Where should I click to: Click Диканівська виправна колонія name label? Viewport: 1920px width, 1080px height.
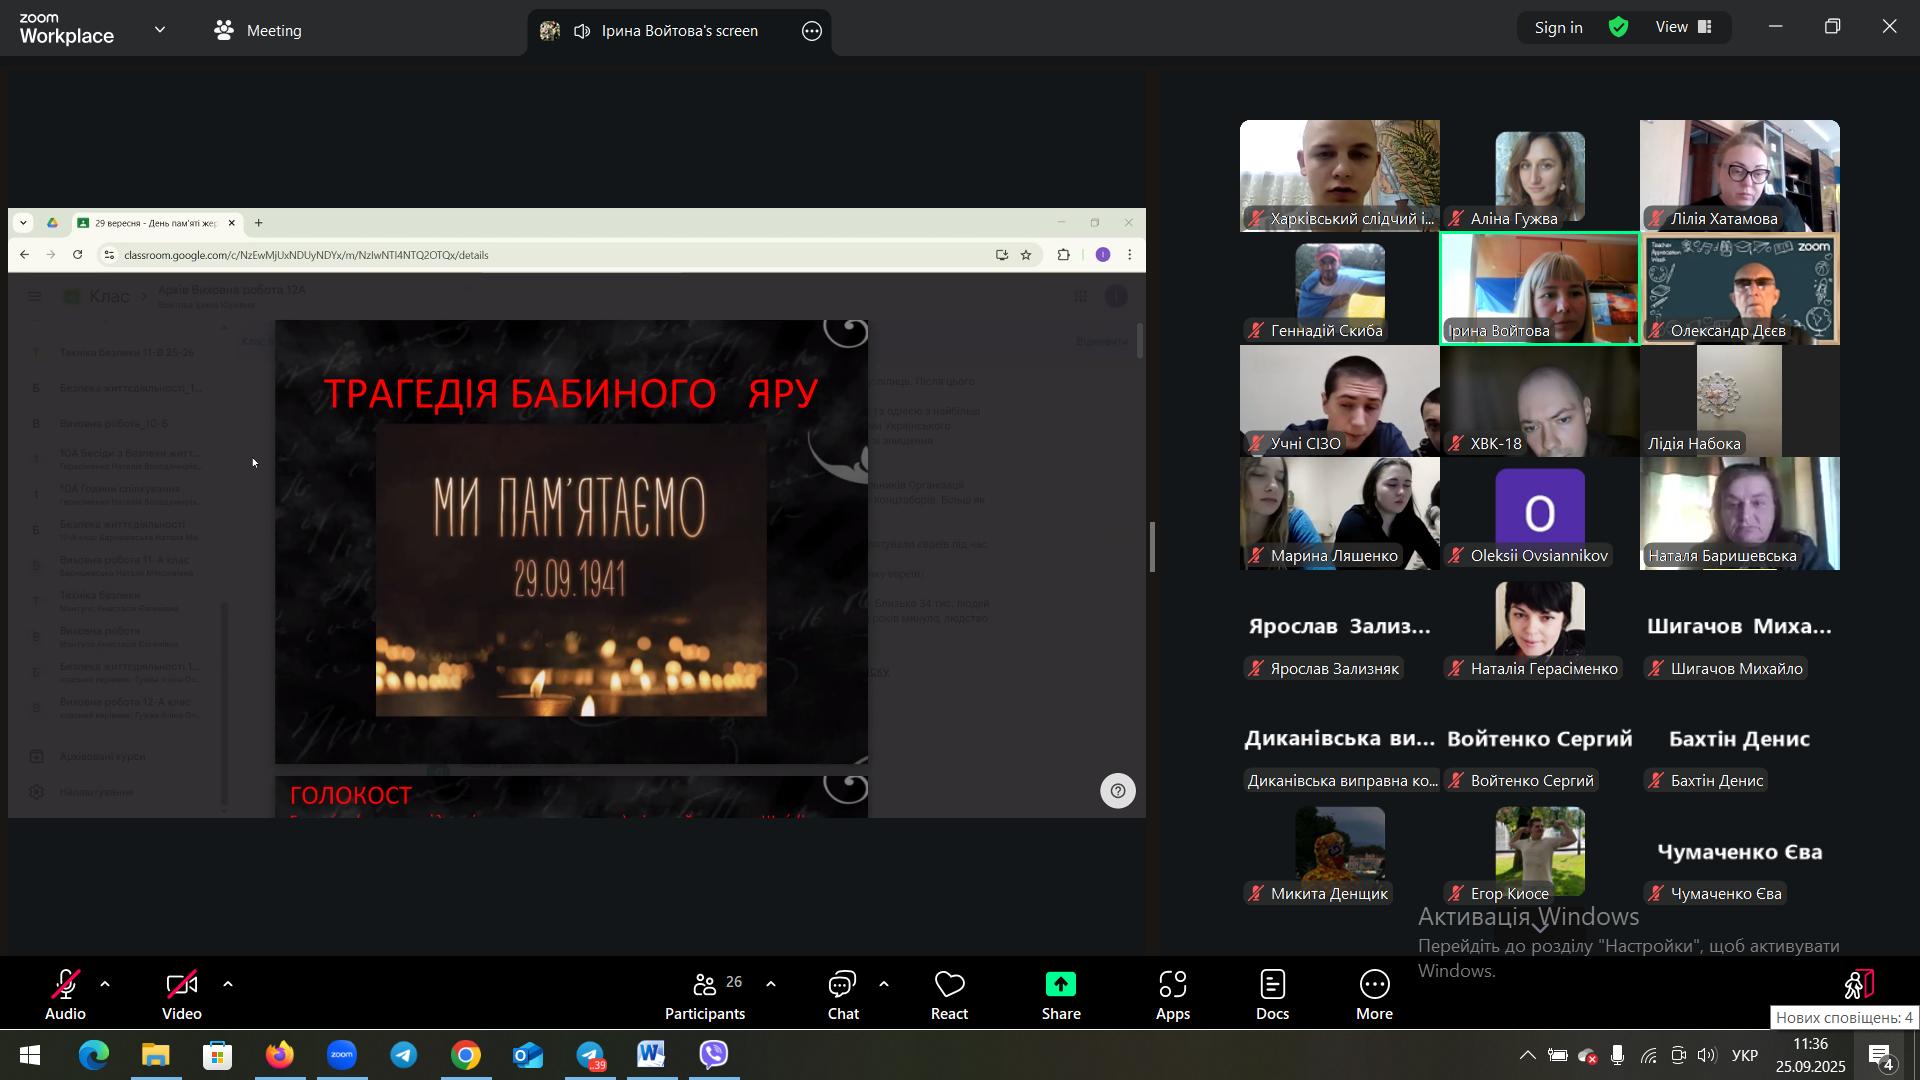(x=1340, y=781)
